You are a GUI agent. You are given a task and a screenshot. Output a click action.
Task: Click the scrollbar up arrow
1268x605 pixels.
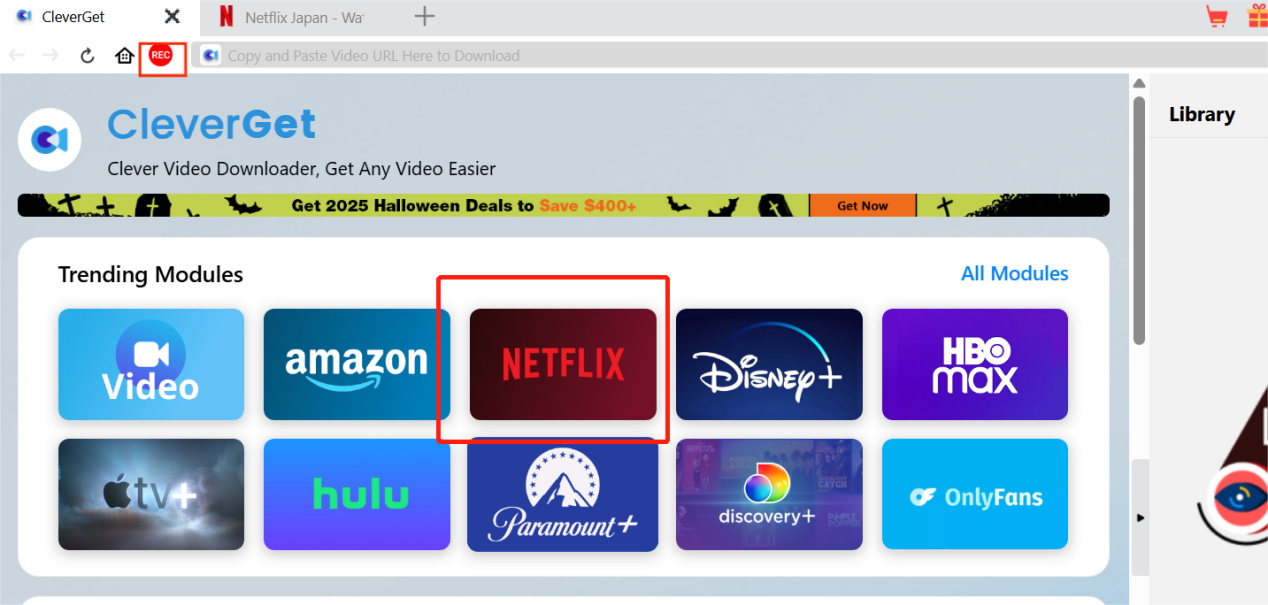(1139, 83)
